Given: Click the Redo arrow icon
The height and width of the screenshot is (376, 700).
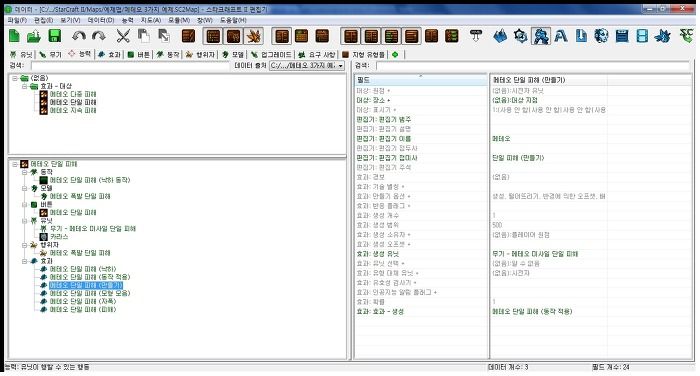Looking at the screenshot, I should click(x=99, y=36).
